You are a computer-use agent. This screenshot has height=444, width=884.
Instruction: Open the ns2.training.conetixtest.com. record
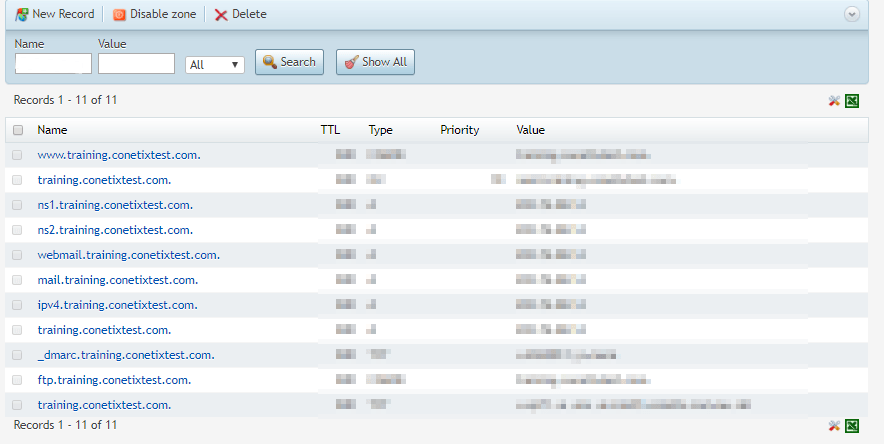tap(115, 230)
